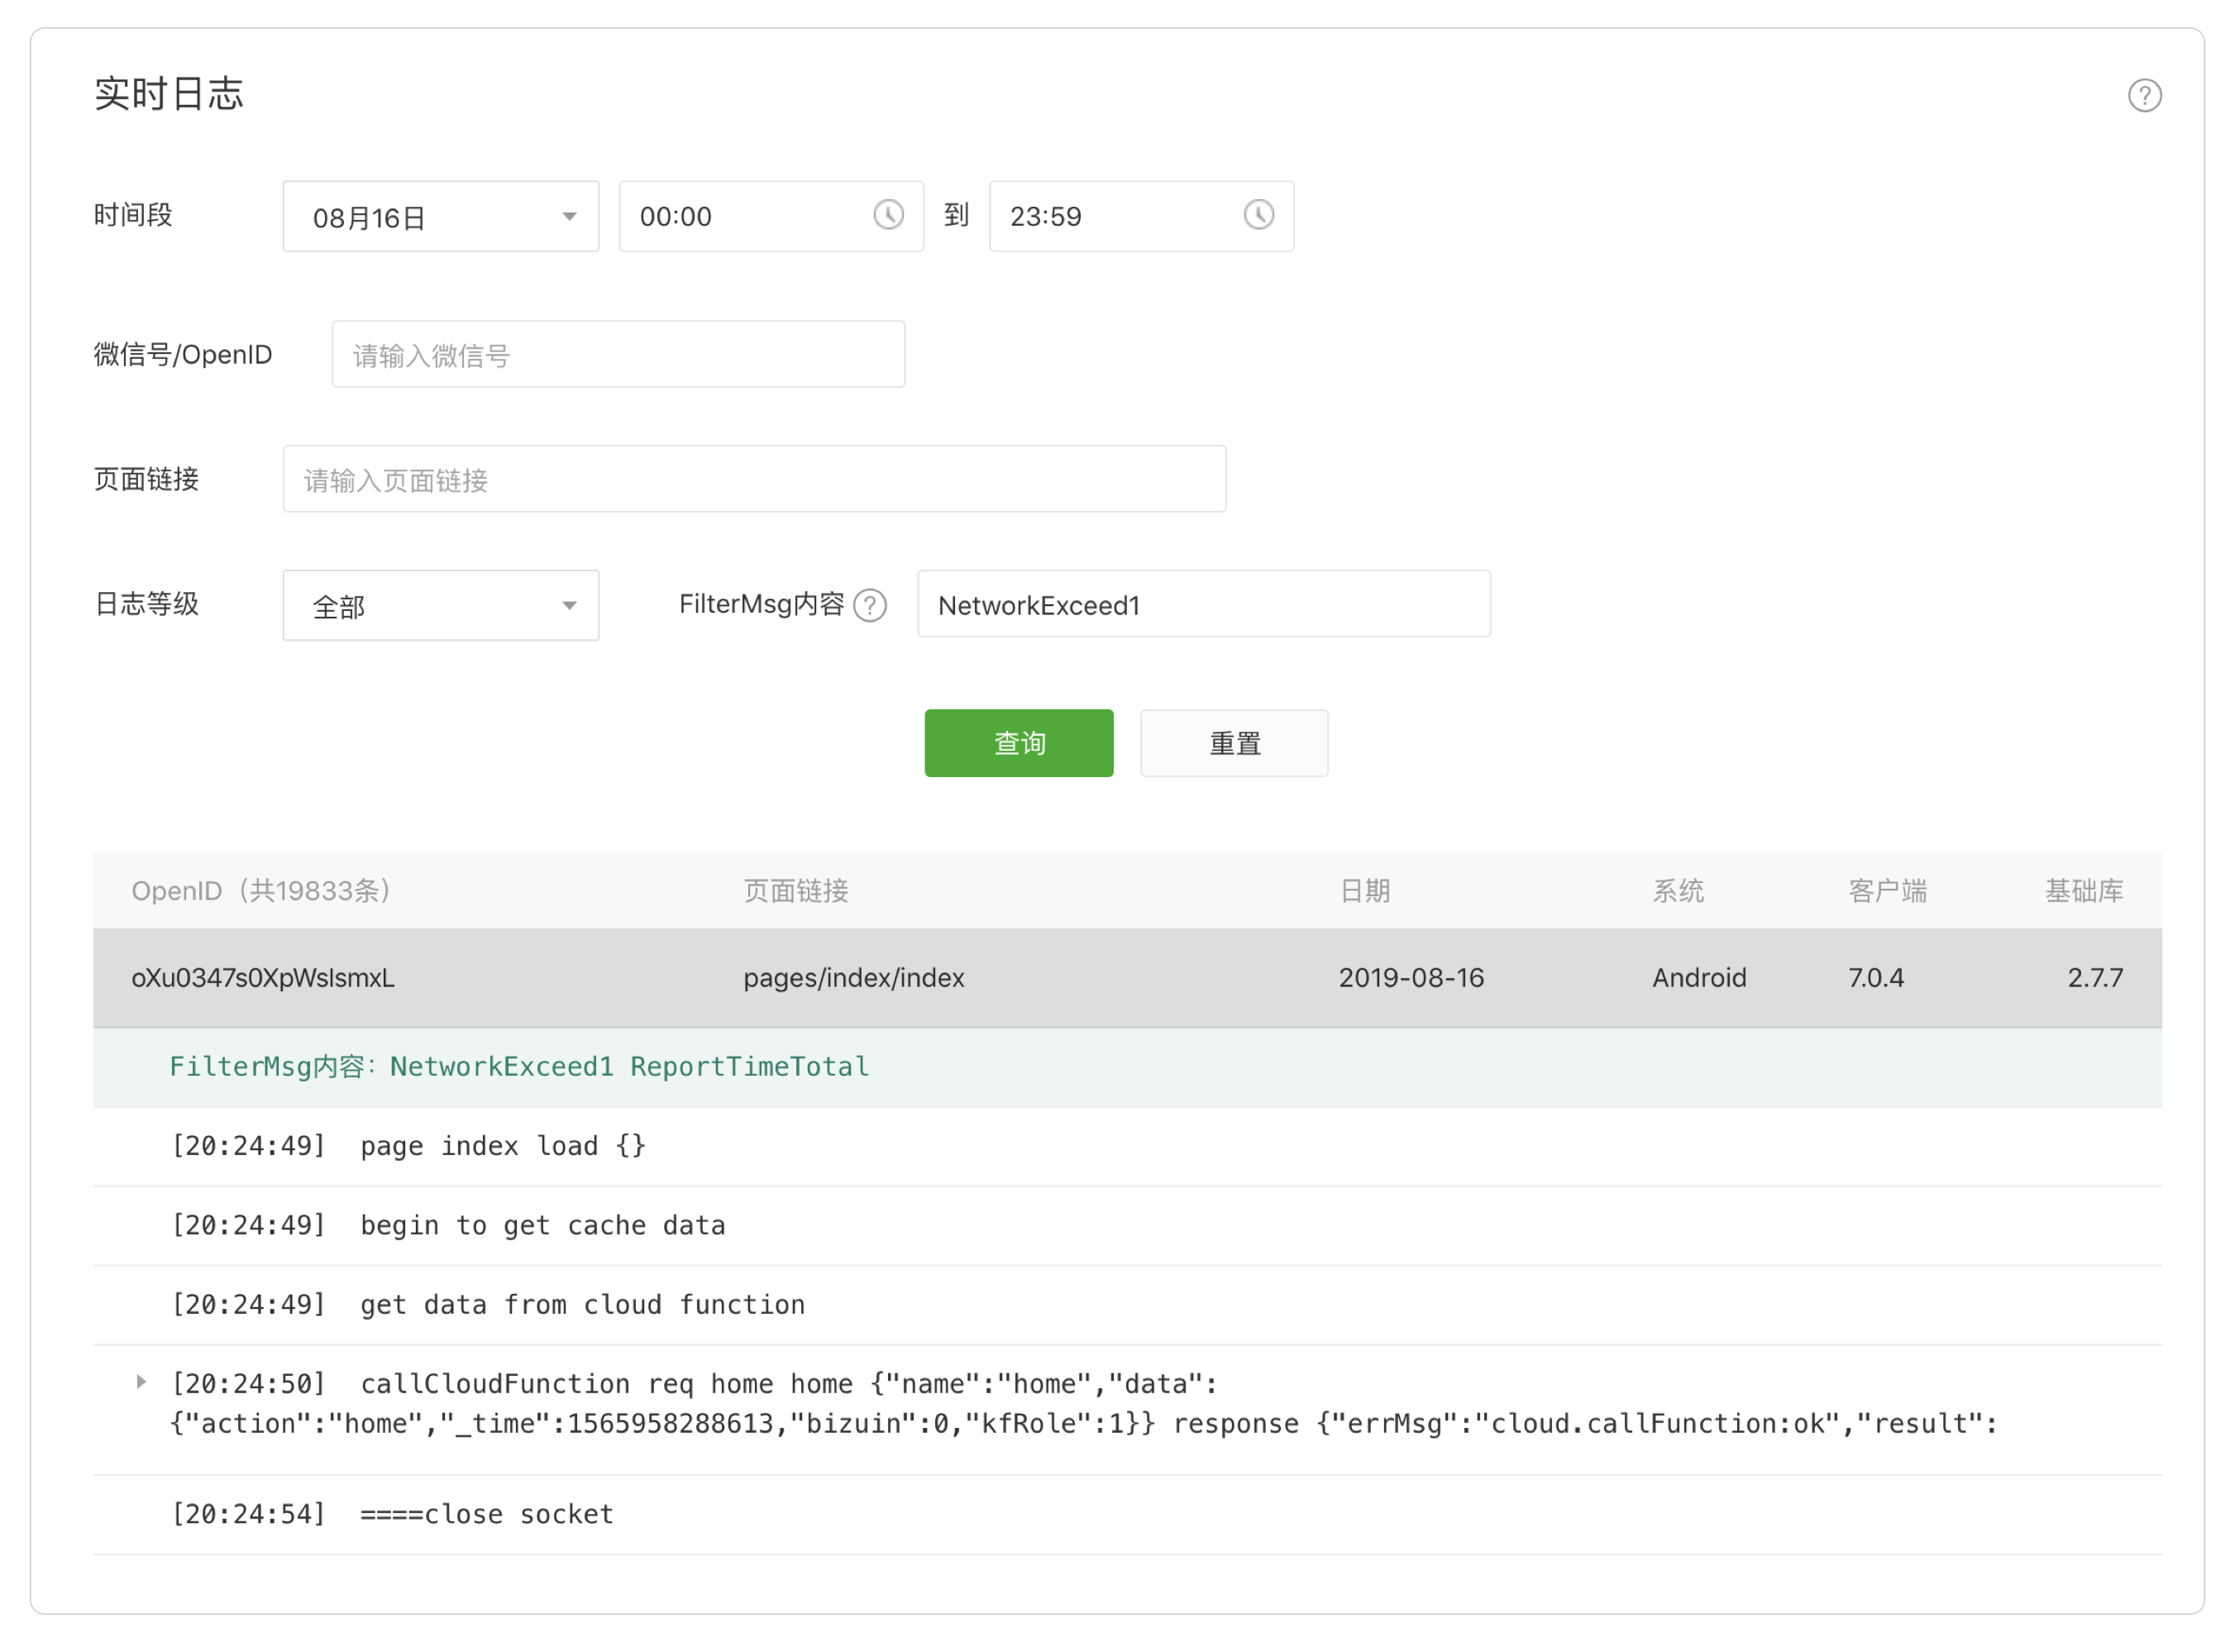Open the 08月16日 date dropdown
2235x1652 pixels.
click(x=440, y=216)
